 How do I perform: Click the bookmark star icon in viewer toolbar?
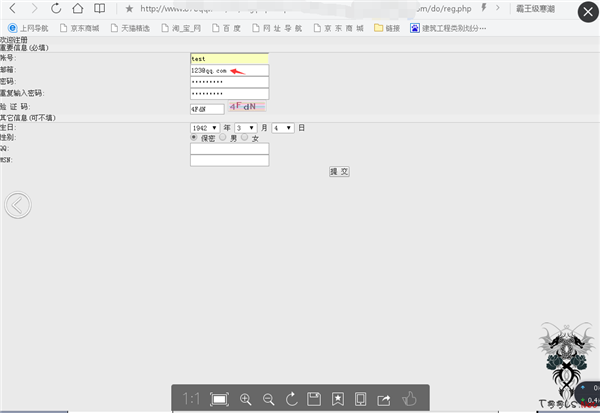[338, 399]
